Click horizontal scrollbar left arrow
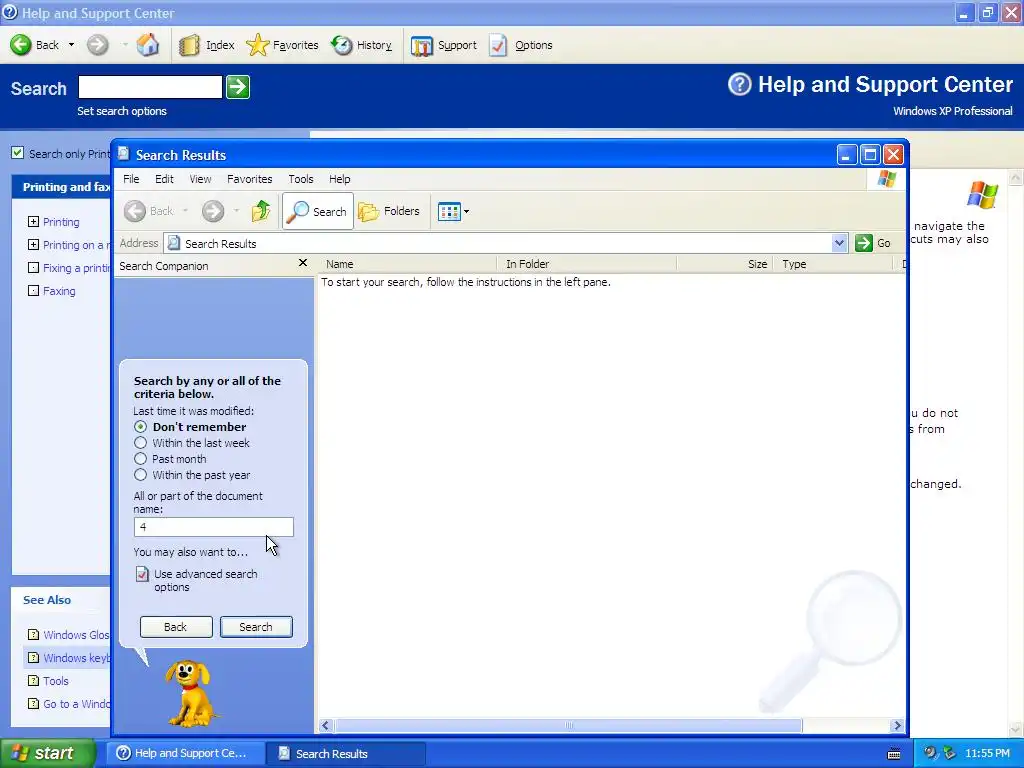This screenshot has height=768, width=1024. [x=325, y=726]
